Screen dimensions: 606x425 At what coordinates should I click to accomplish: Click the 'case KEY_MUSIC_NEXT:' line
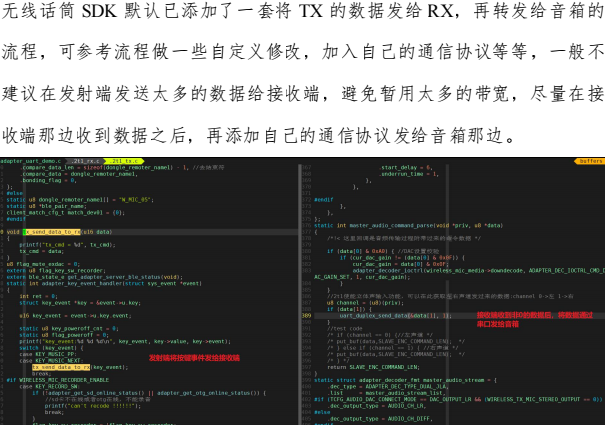click(51, 360)
